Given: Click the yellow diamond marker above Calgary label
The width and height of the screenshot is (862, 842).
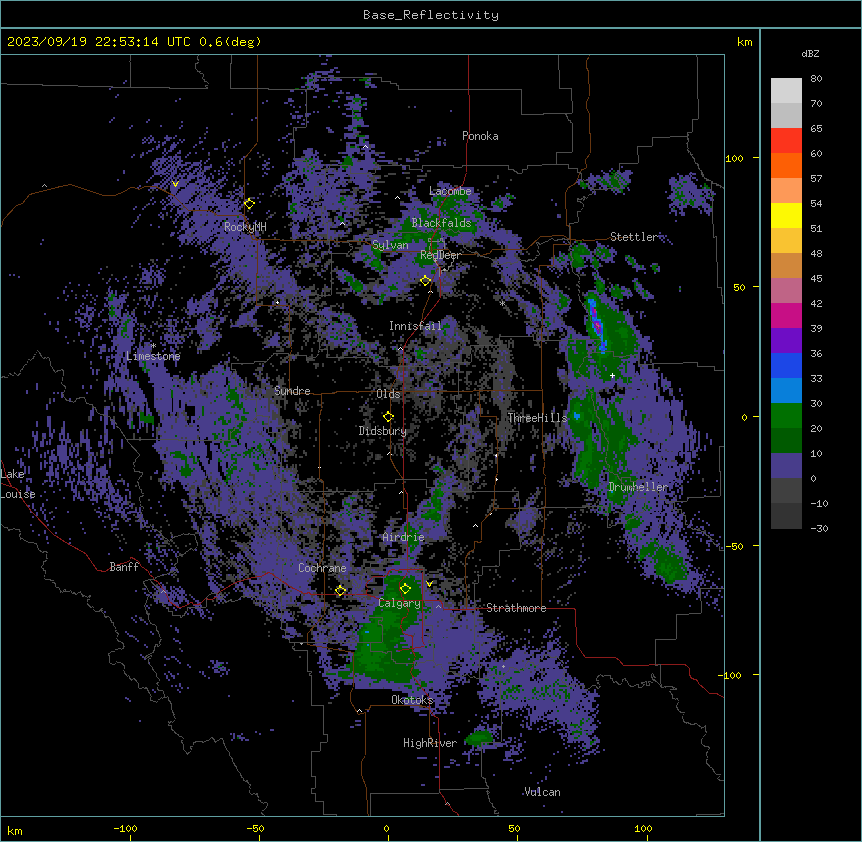Looking at the screenshot, I should coord(405,589).
